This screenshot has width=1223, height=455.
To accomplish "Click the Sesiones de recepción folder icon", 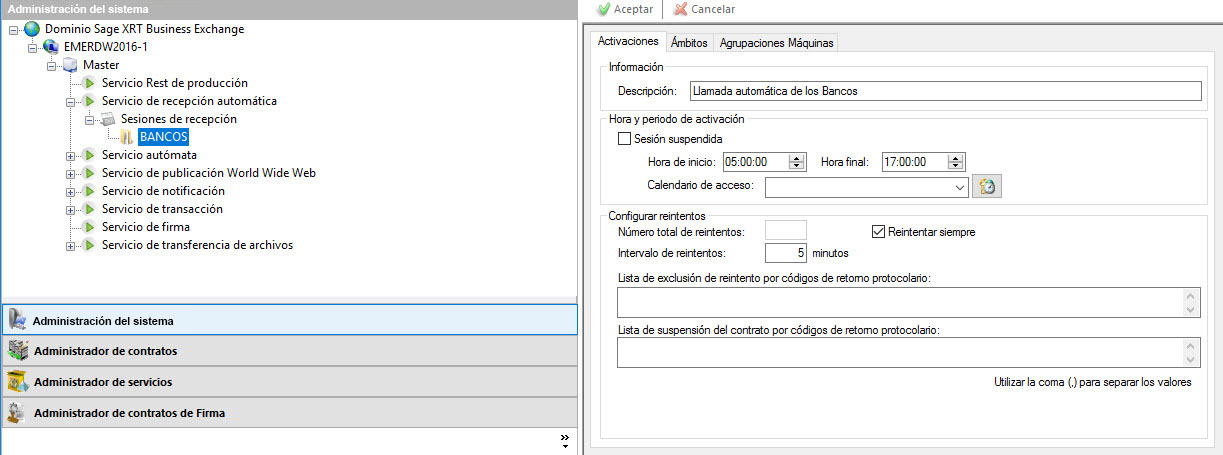I will (x=108, y=119).
